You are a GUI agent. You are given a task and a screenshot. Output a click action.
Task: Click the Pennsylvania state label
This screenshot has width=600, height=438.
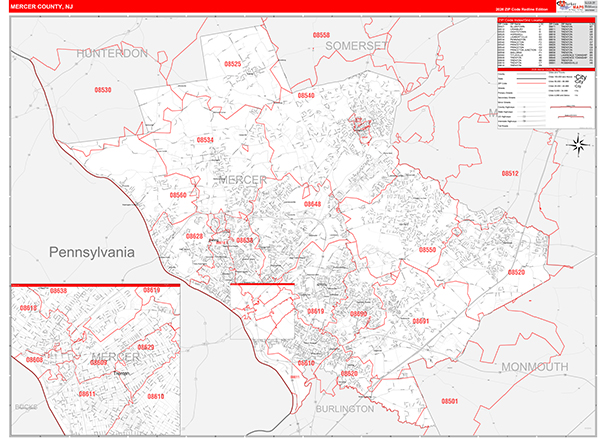click(x=92, y=252)
